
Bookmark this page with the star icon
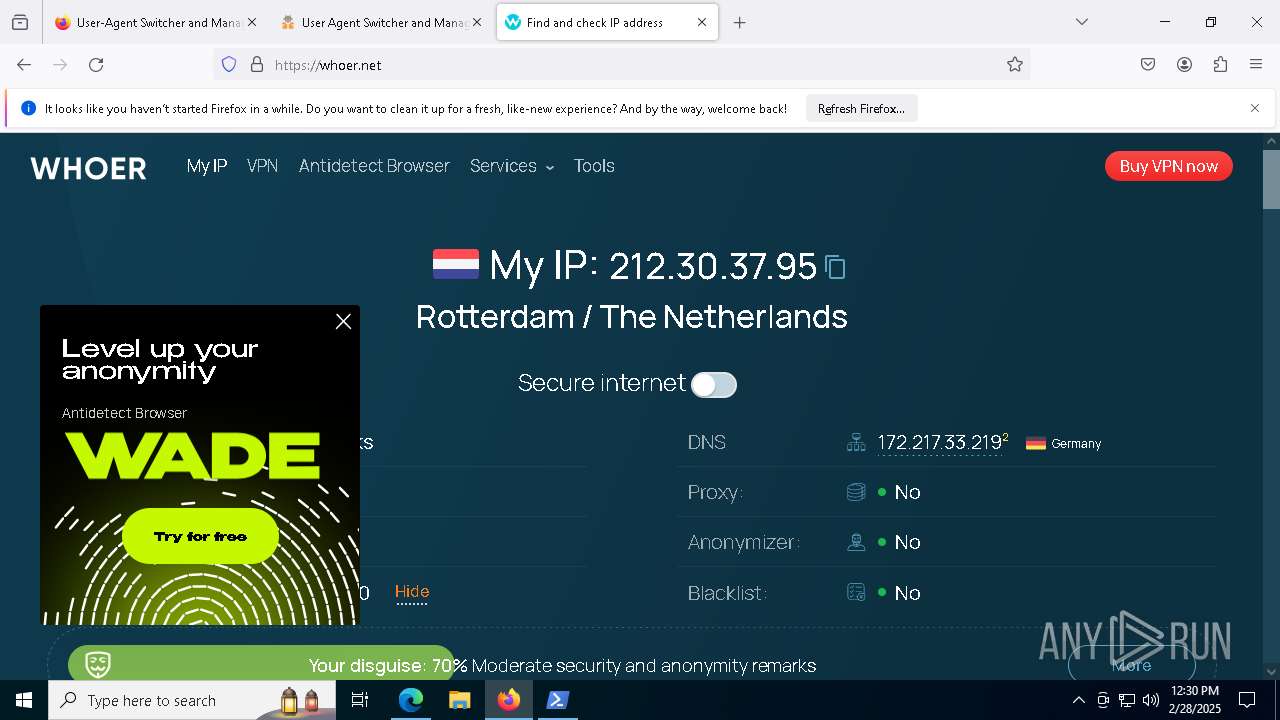[x=1015, y=65]
